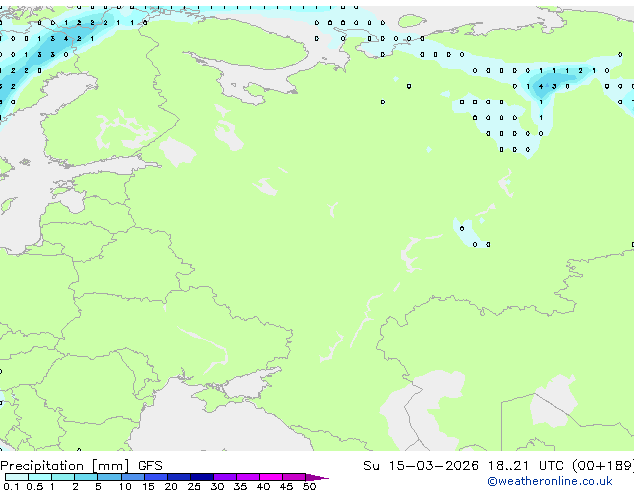Pick the legend swatch between 2 and 5
634x490 pixels.
point(86,477)
